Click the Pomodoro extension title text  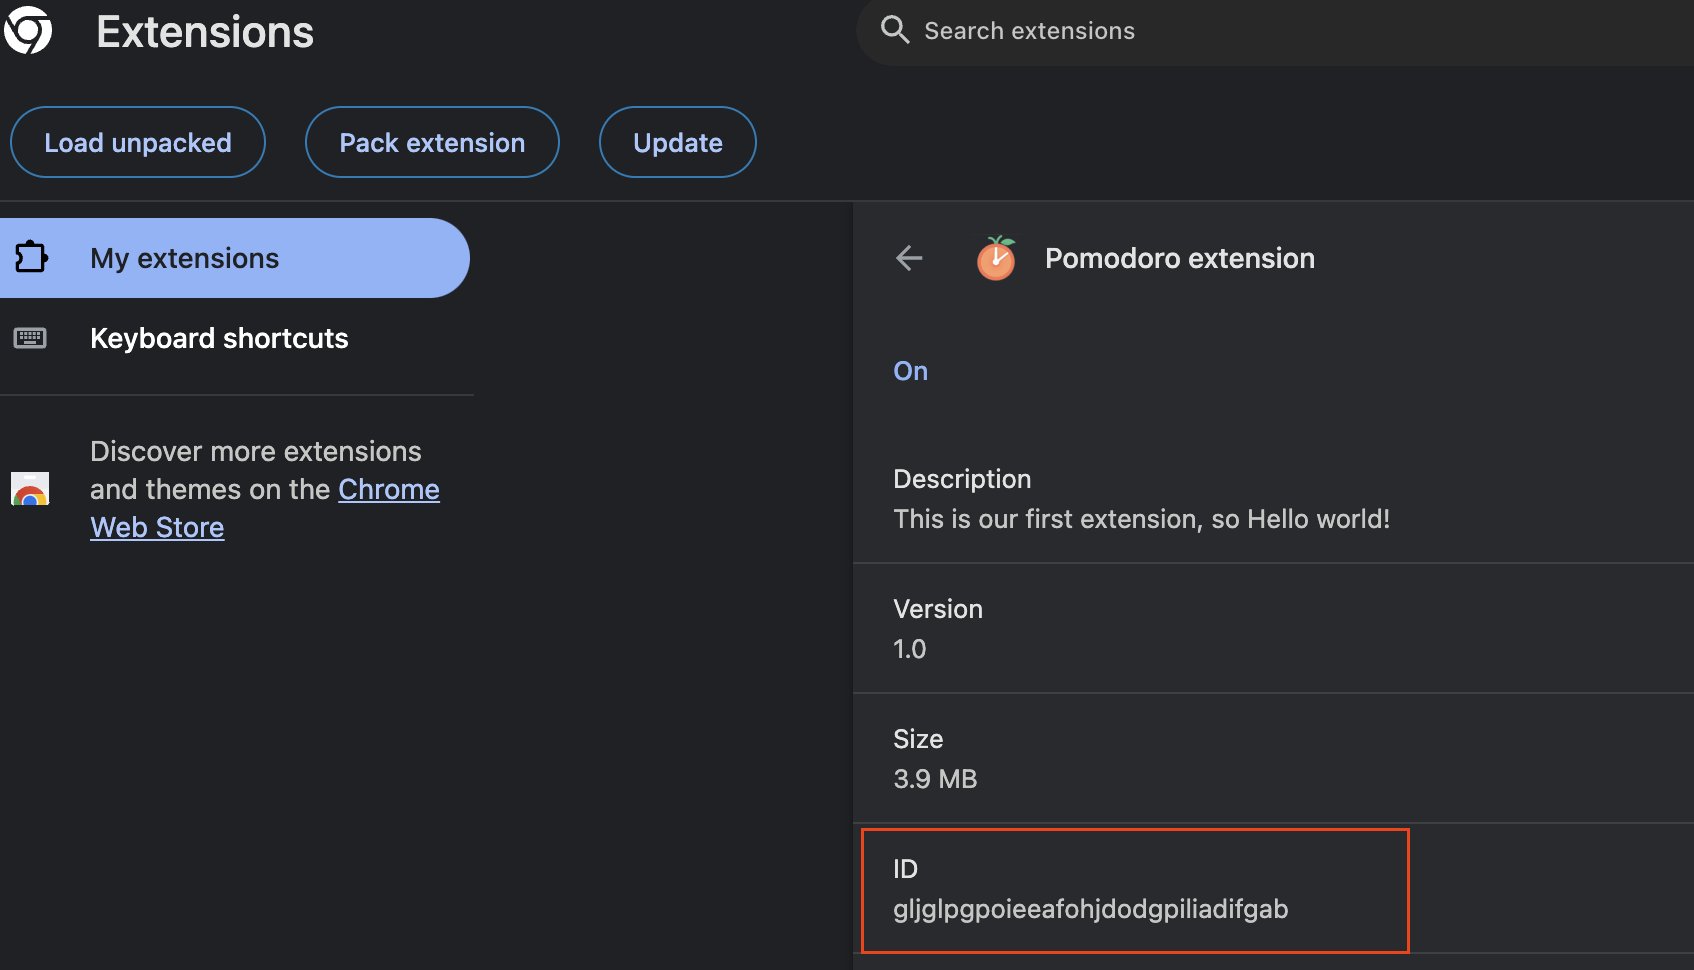[x=1180, y=258]
